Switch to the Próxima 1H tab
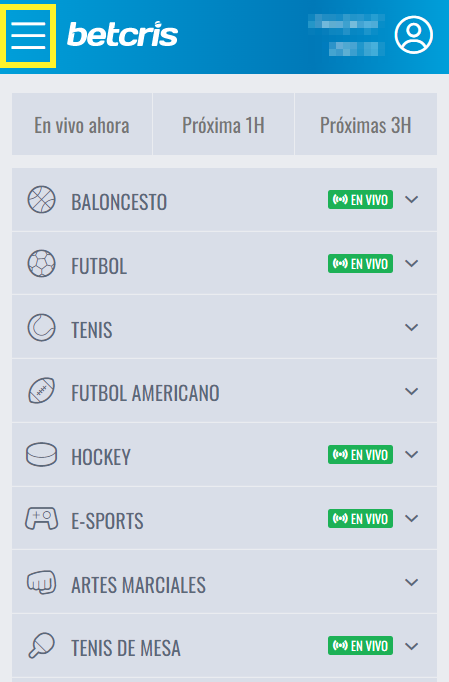449x682 pixels. click(224, 124)
